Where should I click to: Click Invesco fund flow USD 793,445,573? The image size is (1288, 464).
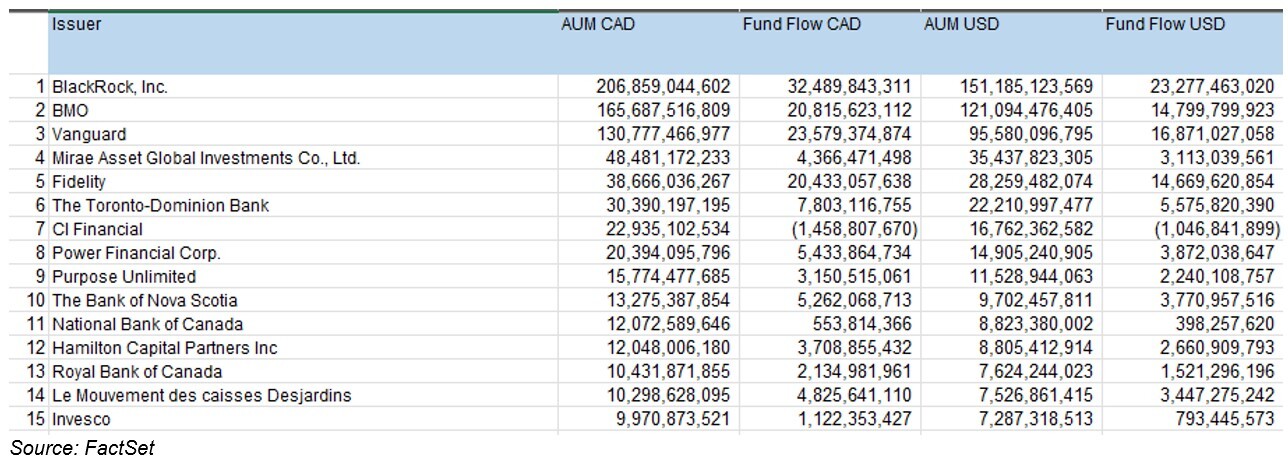click(1226, 419)
